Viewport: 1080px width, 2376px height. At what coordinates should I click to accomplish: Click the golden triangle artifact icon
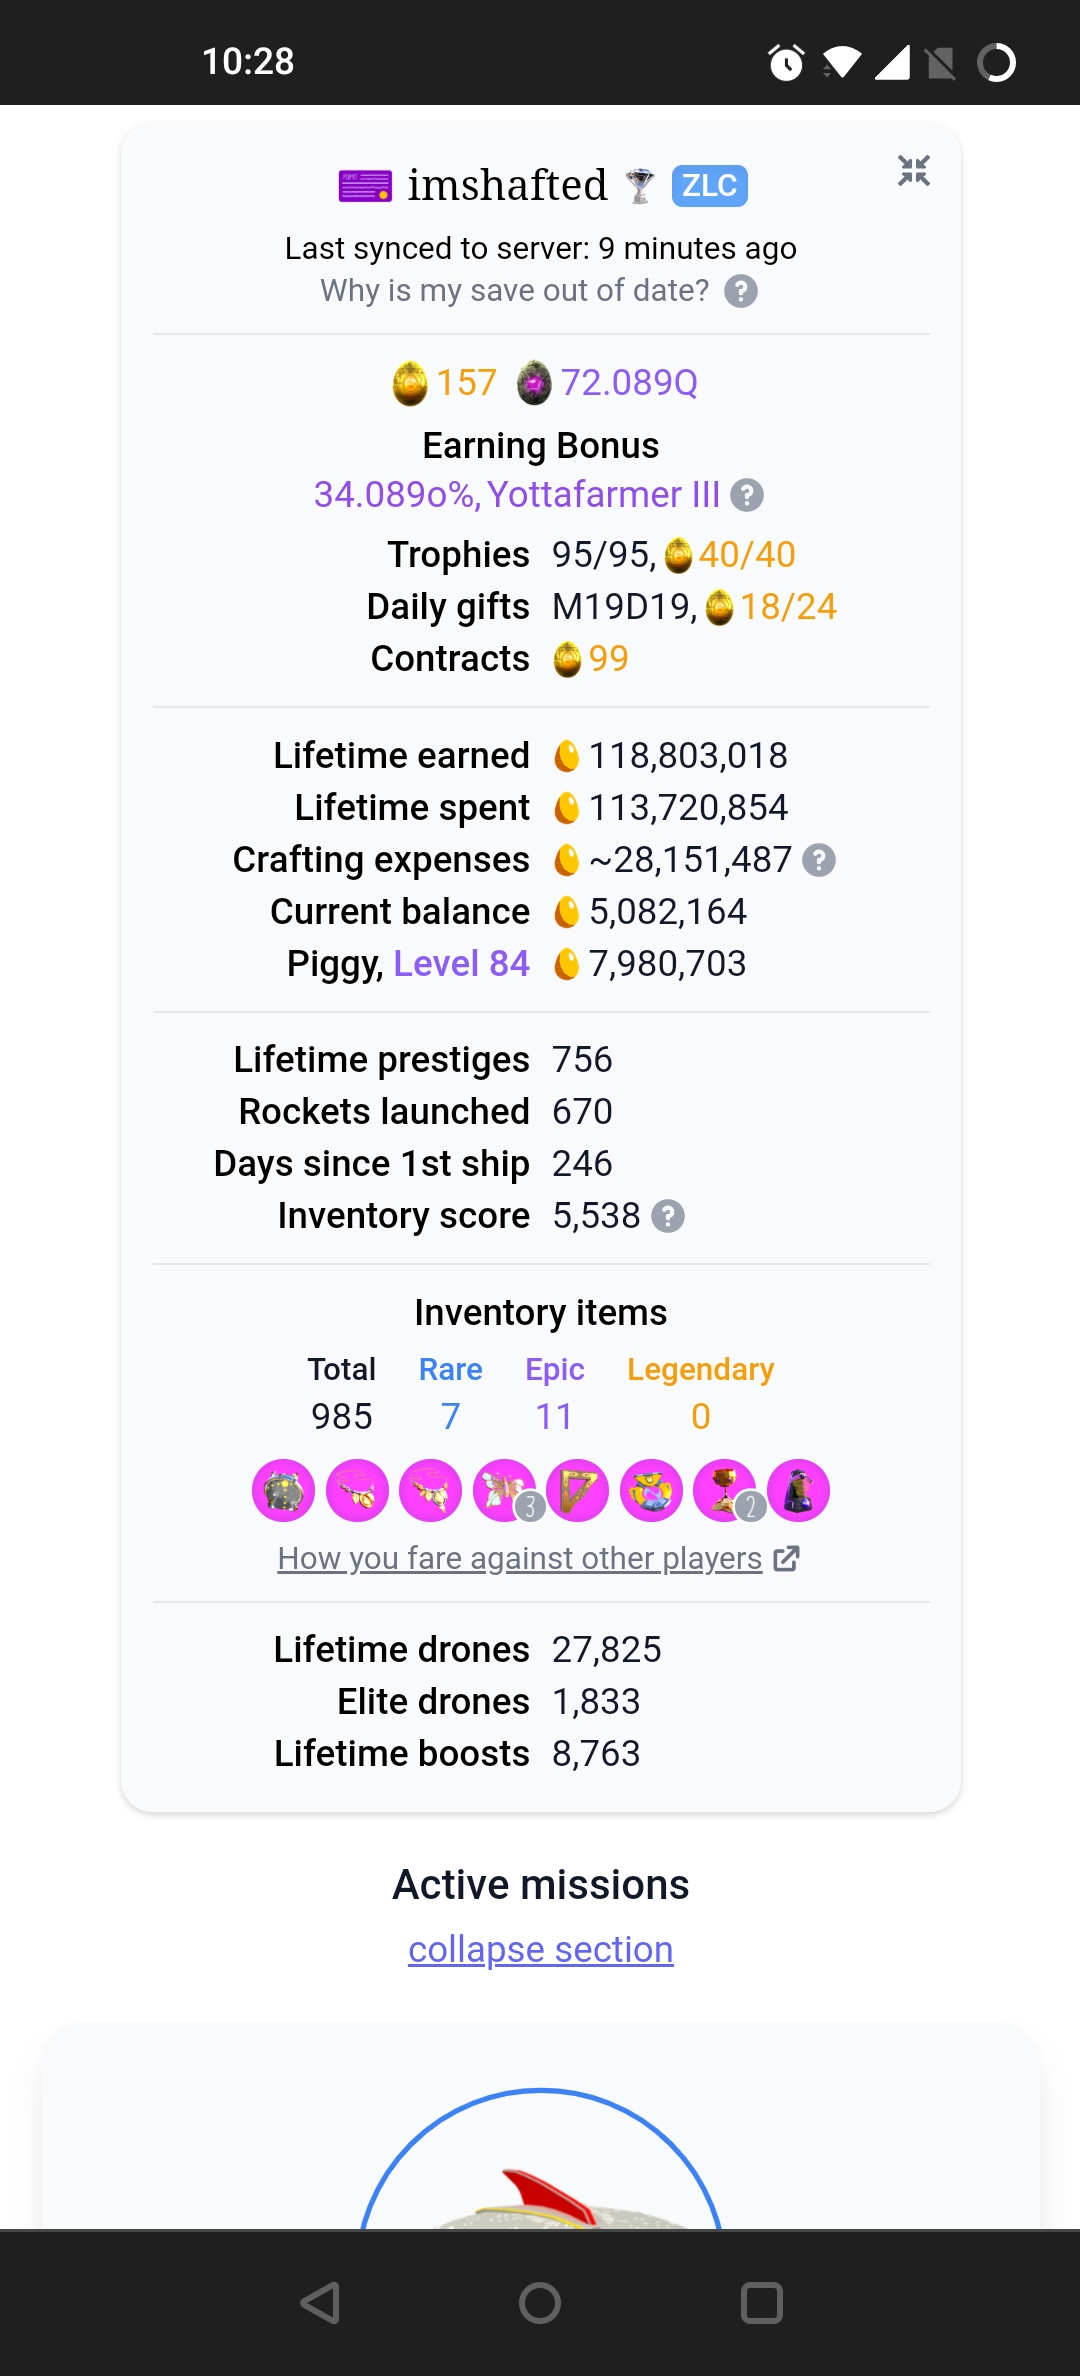coord(578,1490)
